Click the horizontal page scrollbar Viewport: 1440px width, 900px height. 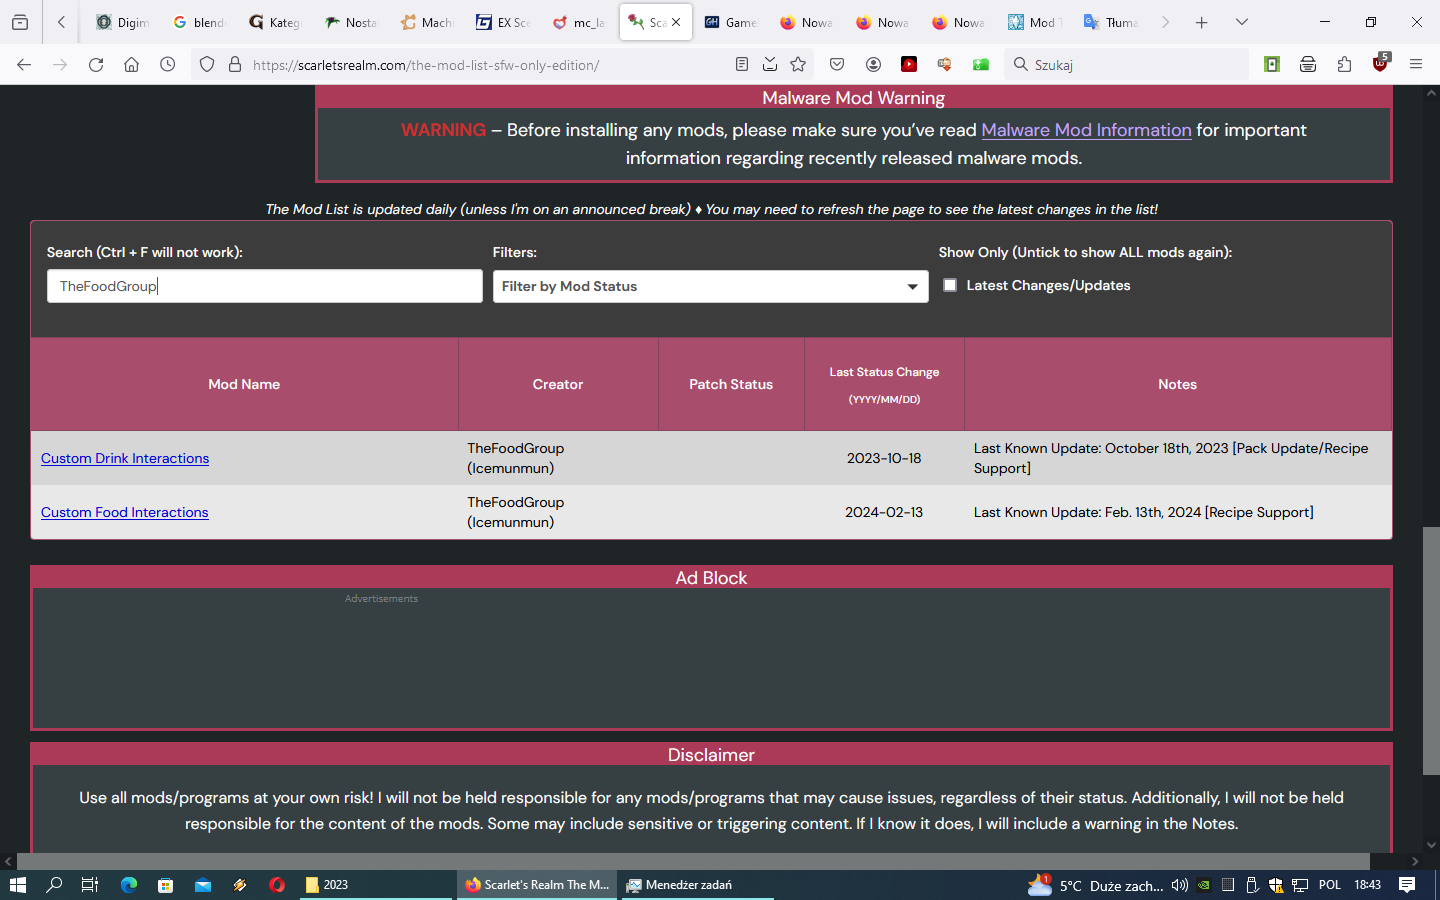pyautogui.click(x=693, y=861)
